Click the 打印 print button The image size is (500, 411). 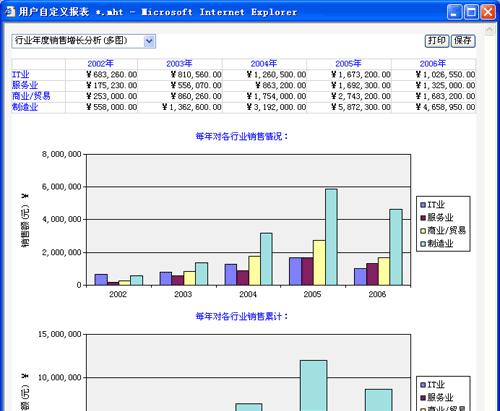coord(437,41)
